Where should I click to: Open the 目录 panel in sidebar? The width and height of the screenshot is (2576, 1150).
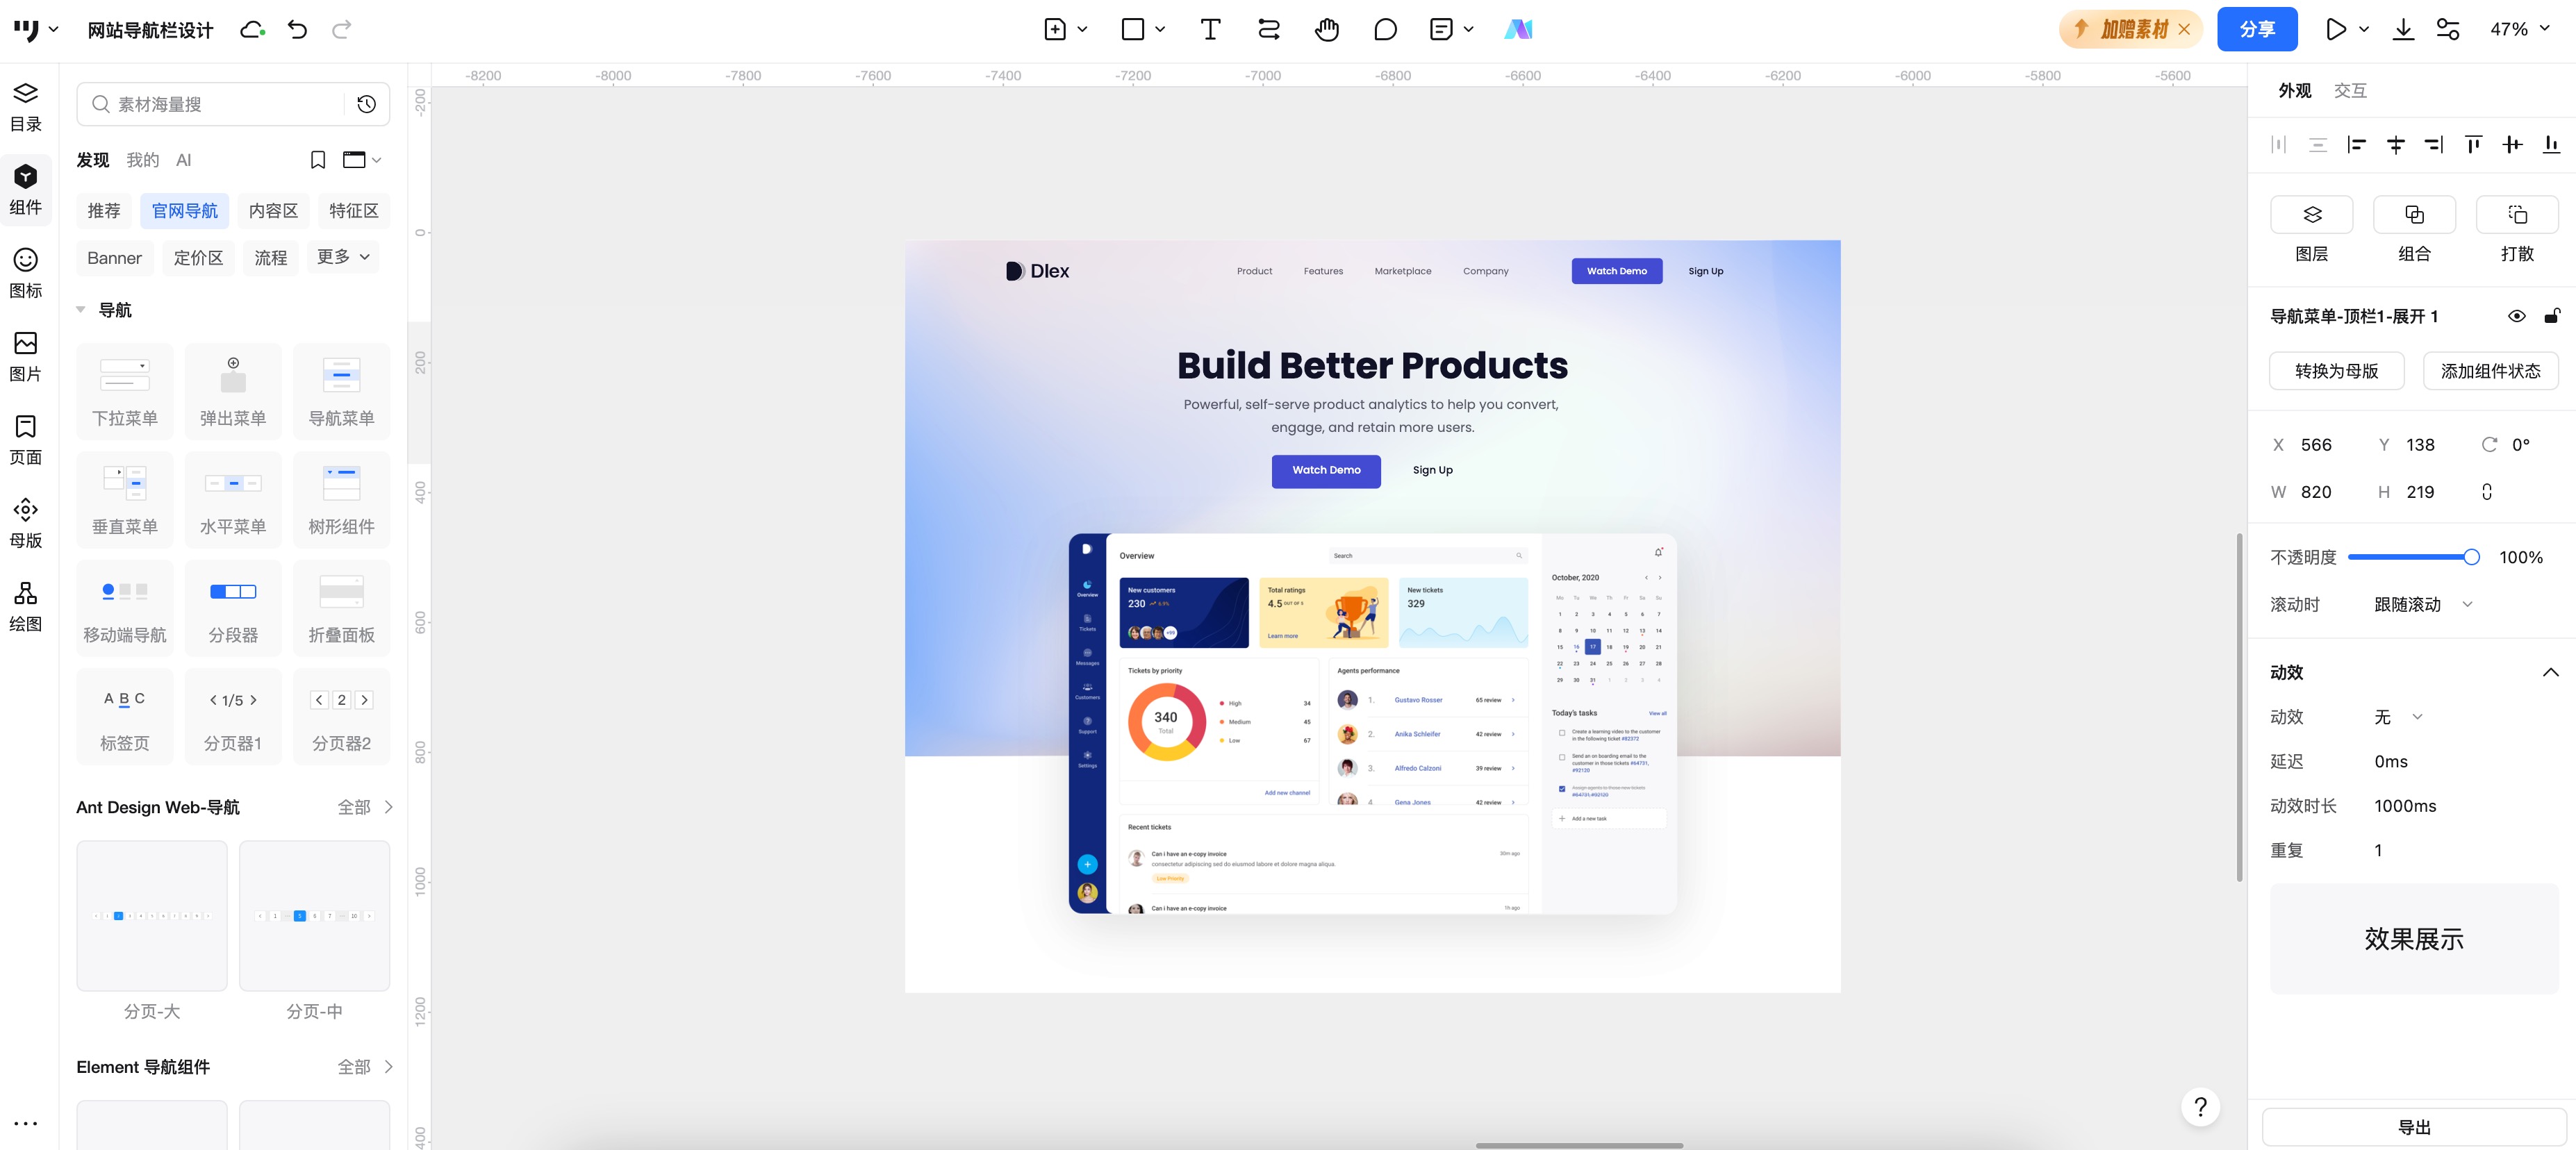point(26,107)
